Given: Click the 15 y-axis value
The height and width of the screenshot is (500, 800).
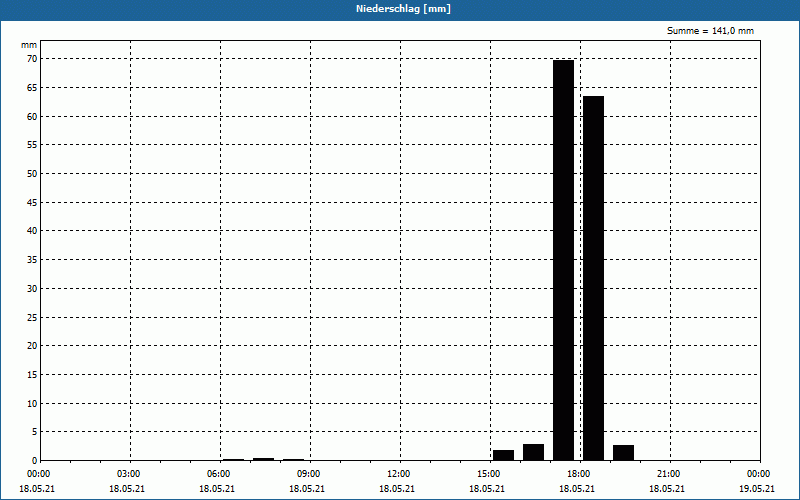Looking at the screenshot, I should click(32, 374).
